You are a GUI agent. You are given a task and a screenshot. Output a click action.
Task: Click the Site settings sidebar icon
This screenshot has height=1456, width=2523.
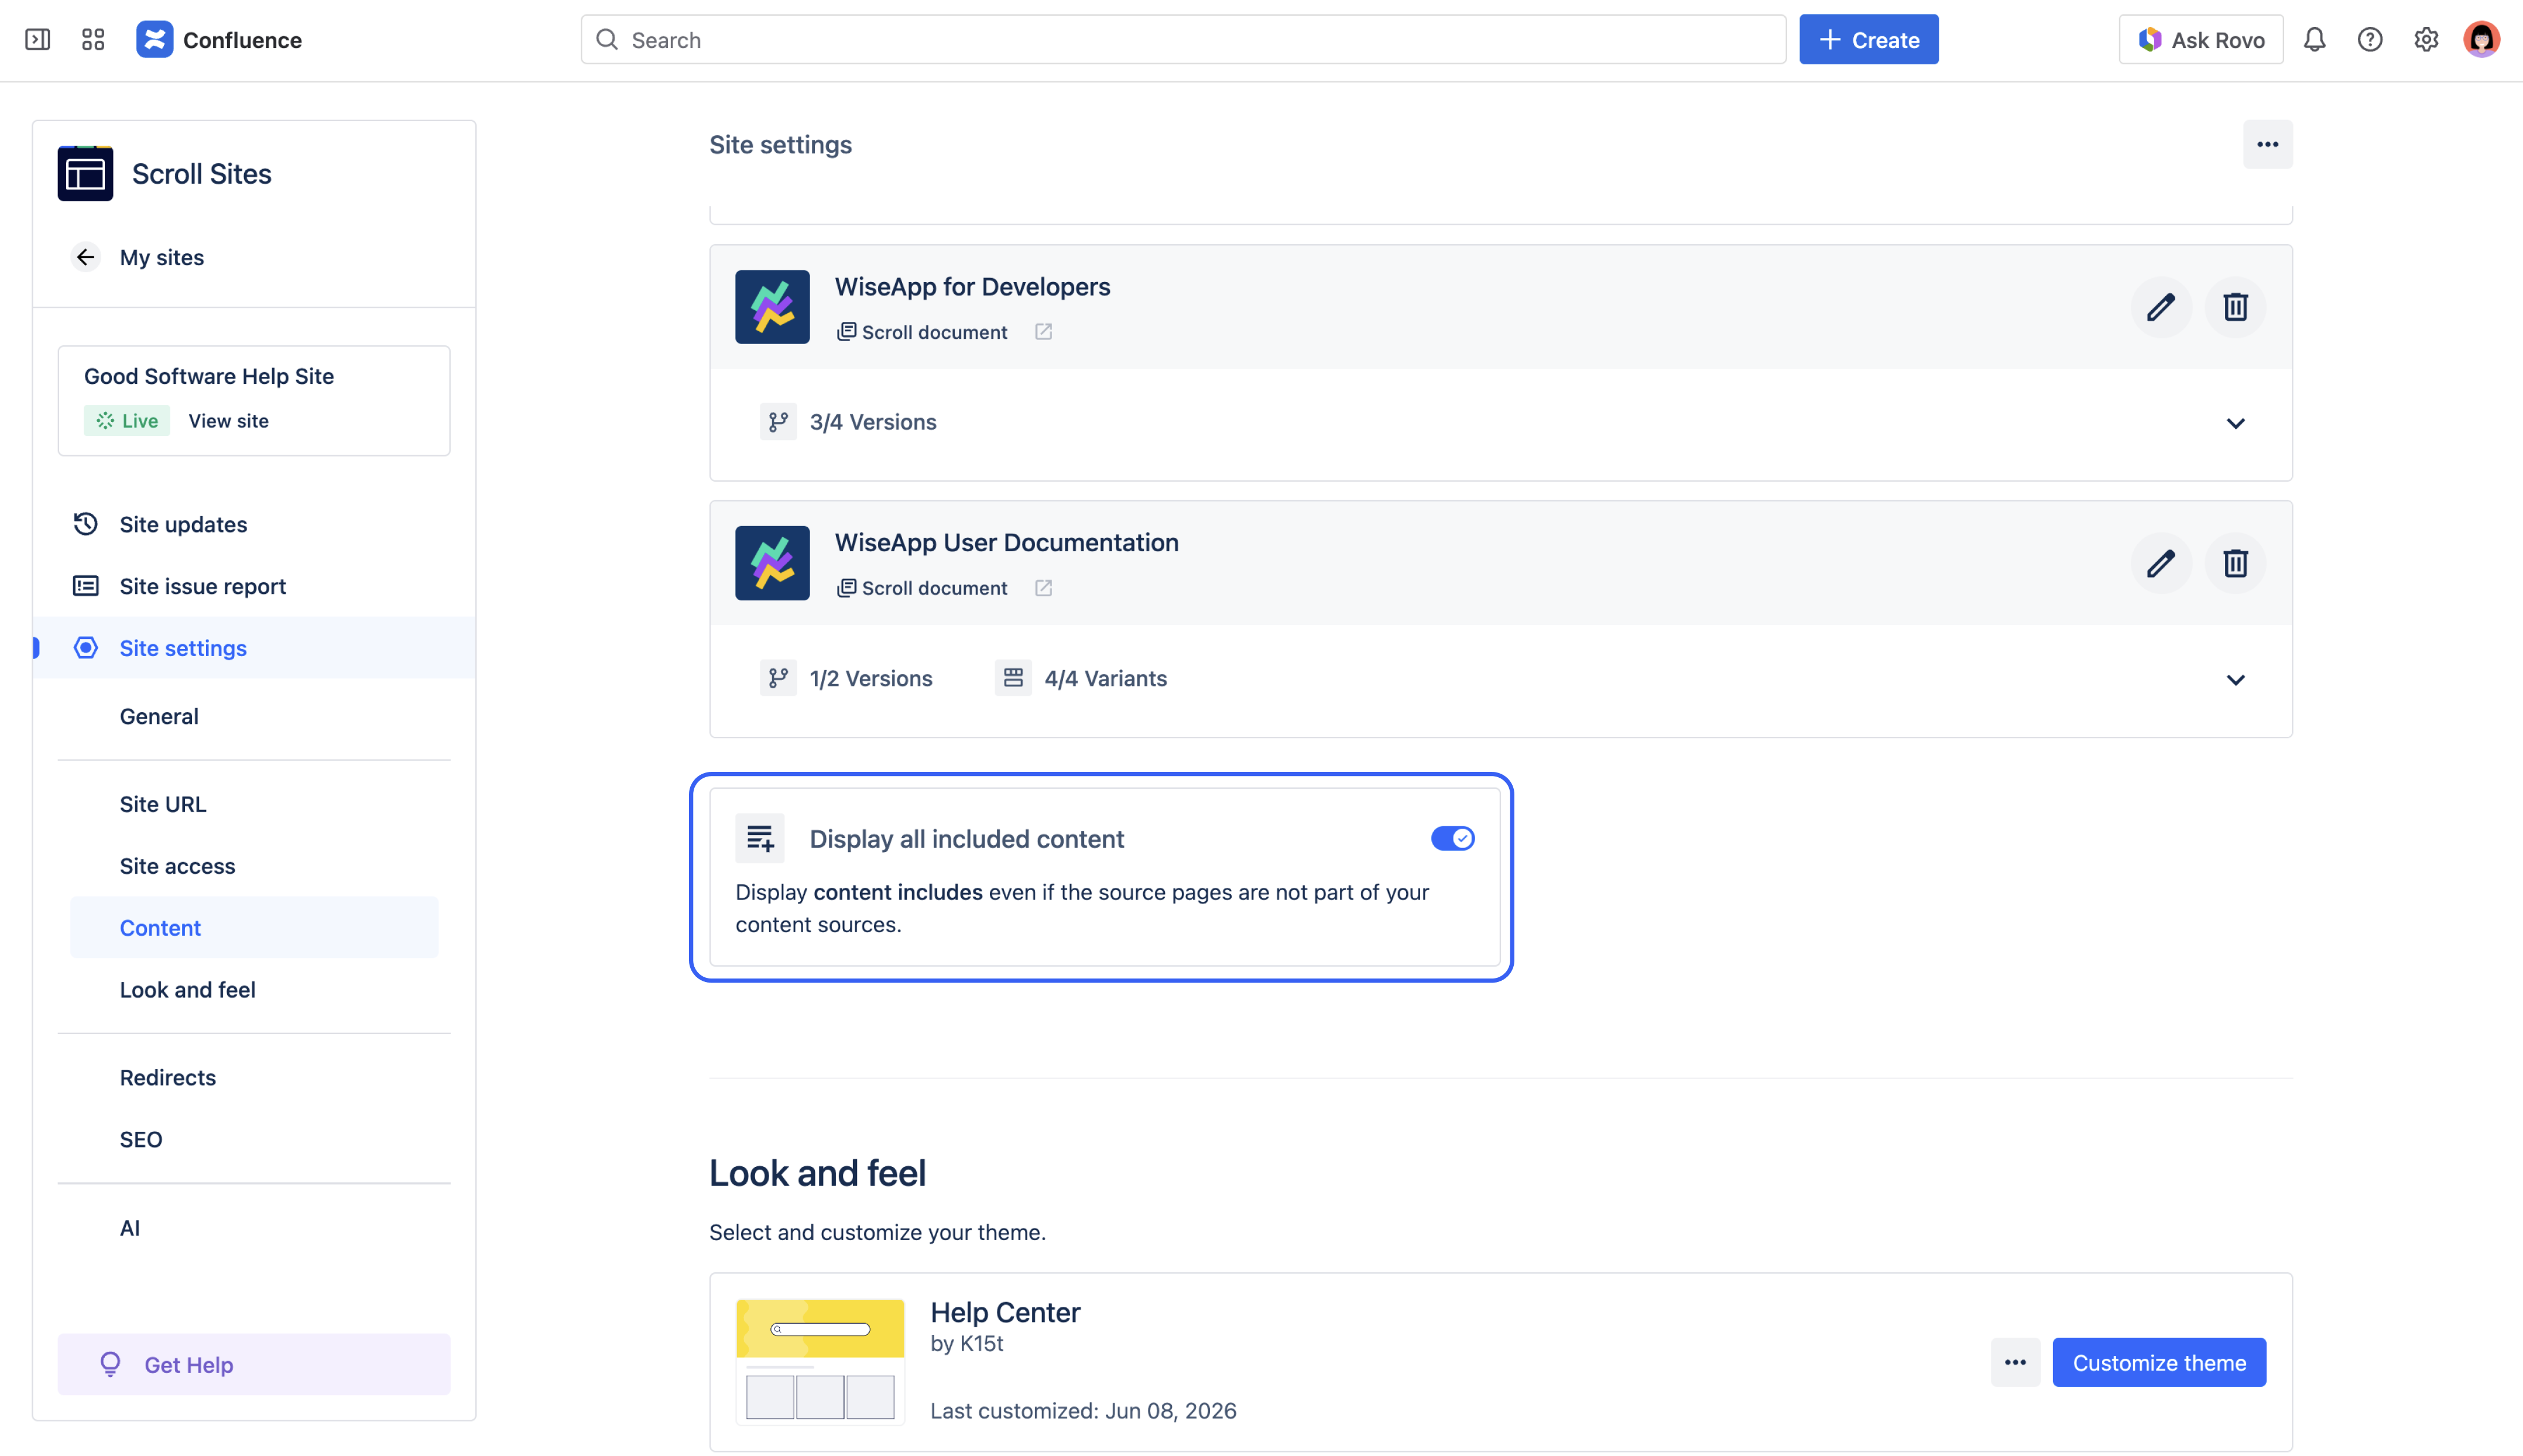pyautogui.click(x=86, y=648)
